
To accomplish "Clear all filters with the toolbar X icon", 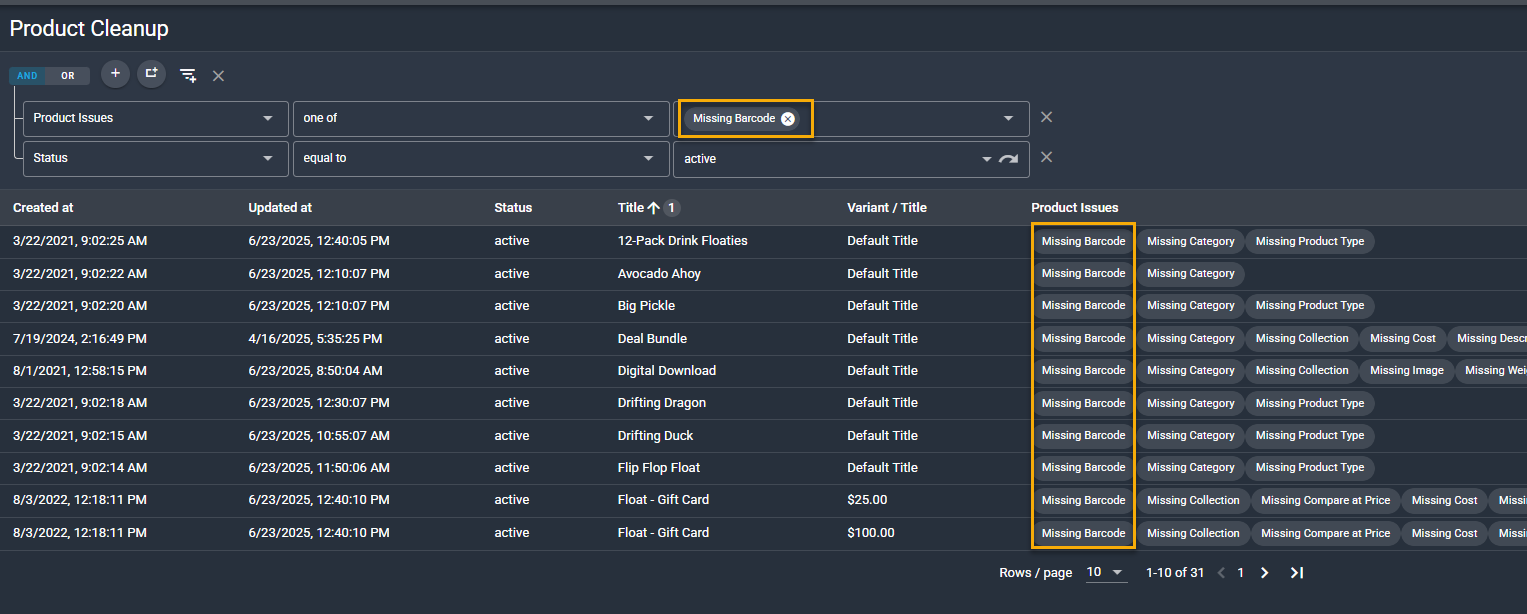I will click(218, 76).
